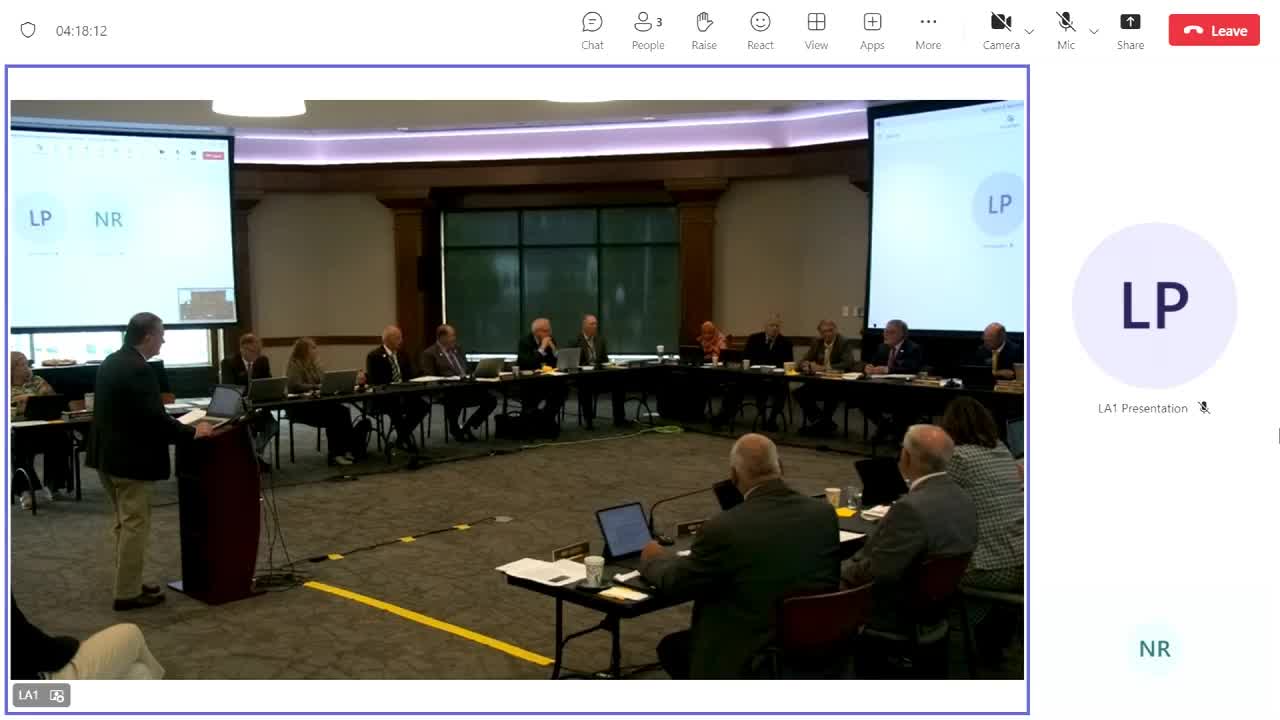The image size is (1280, 720).
Task: Click the muted mic icon beside LA1 Presentation
Action: coord(1204,408)
